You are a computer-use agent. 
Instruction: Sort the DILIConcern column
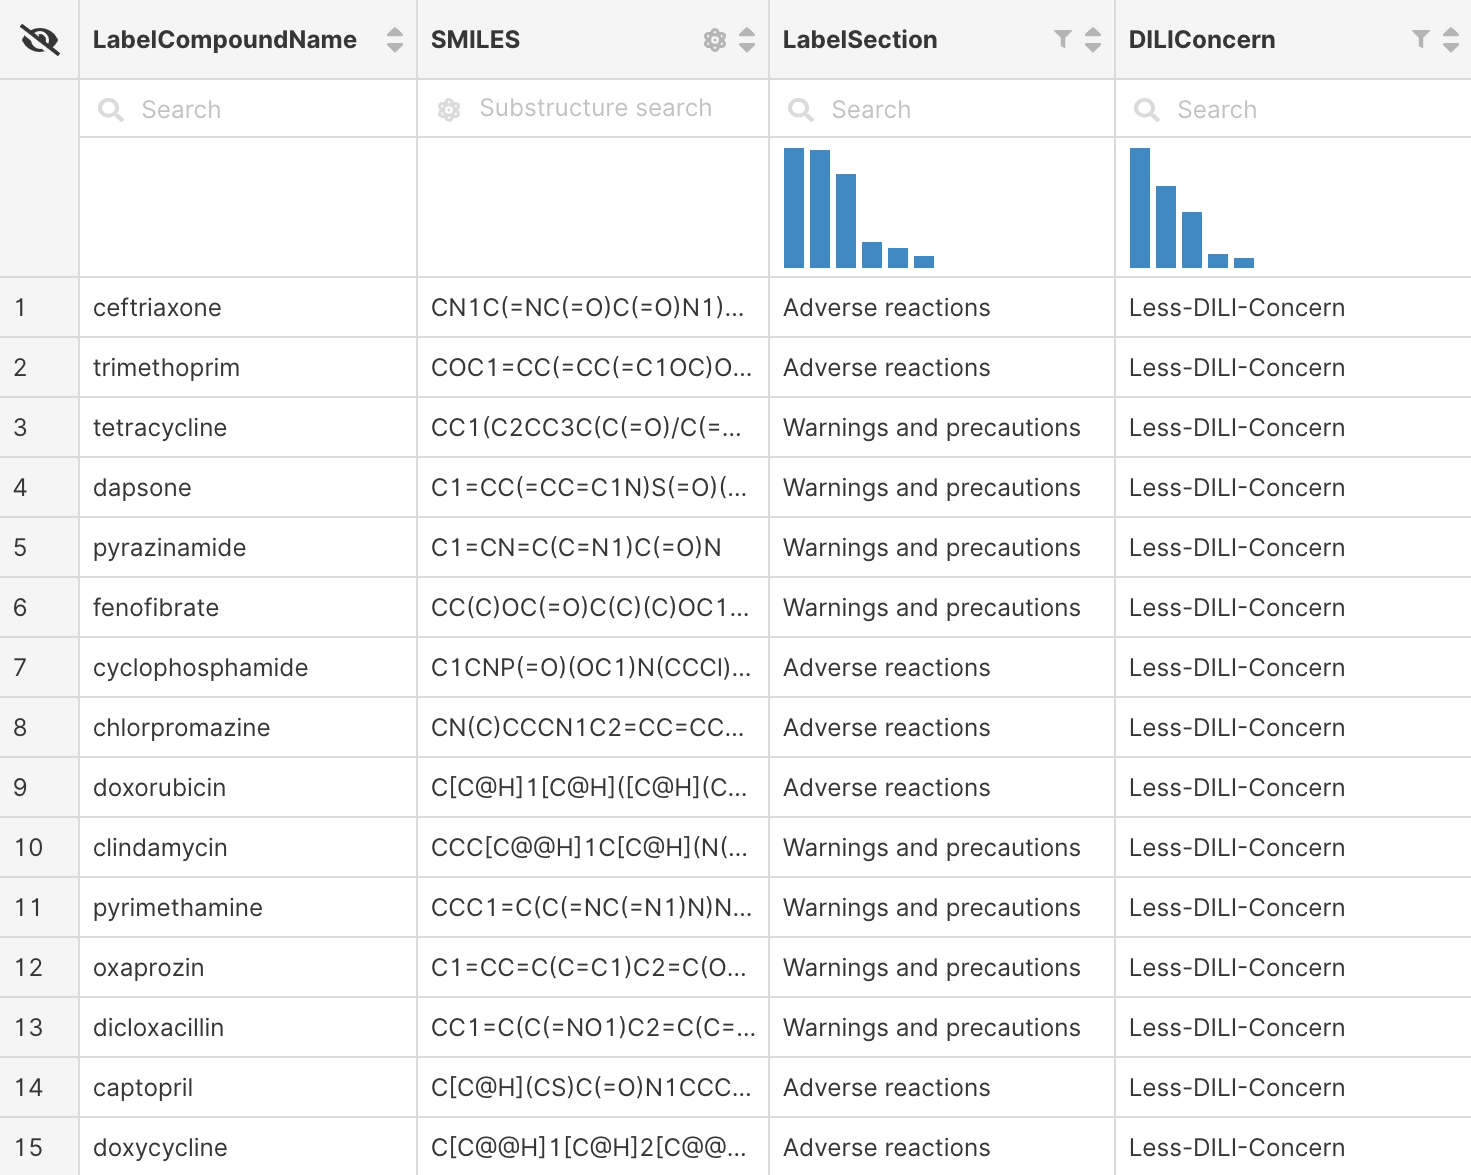click(1451, 40)
